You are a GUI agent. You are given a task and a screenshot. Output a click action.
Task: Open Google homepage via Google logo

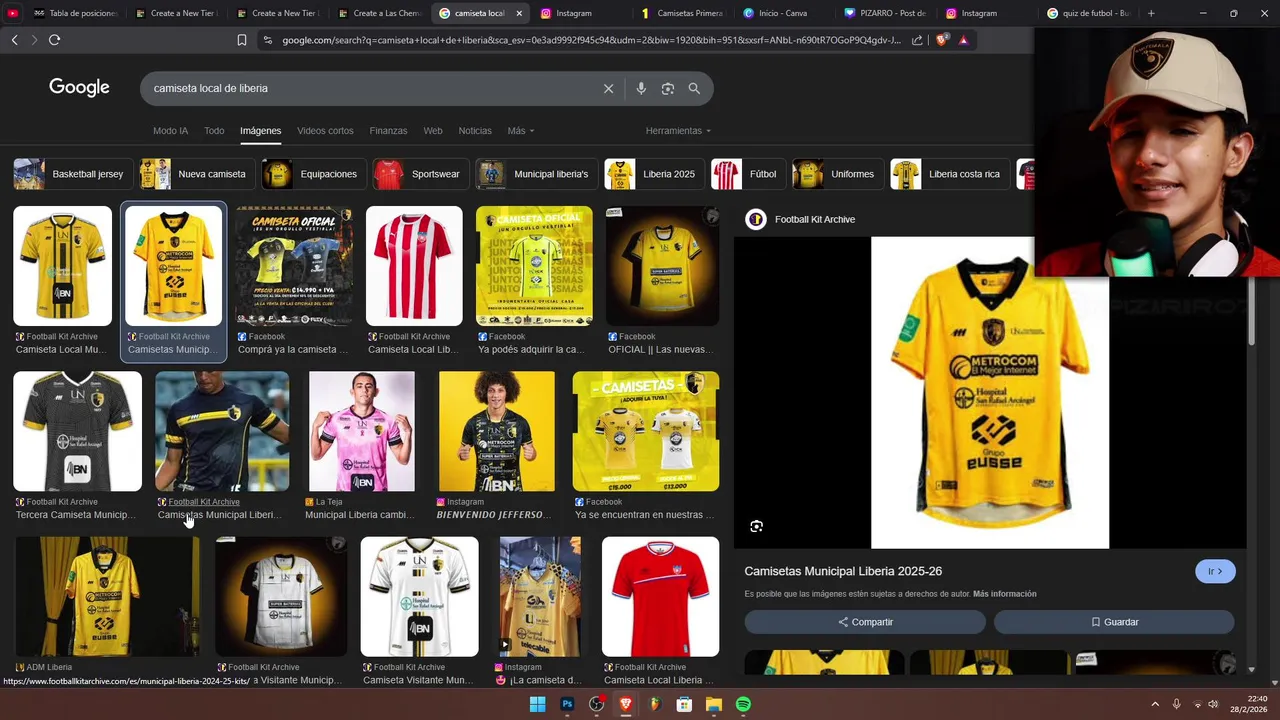[x=79, y=88]
